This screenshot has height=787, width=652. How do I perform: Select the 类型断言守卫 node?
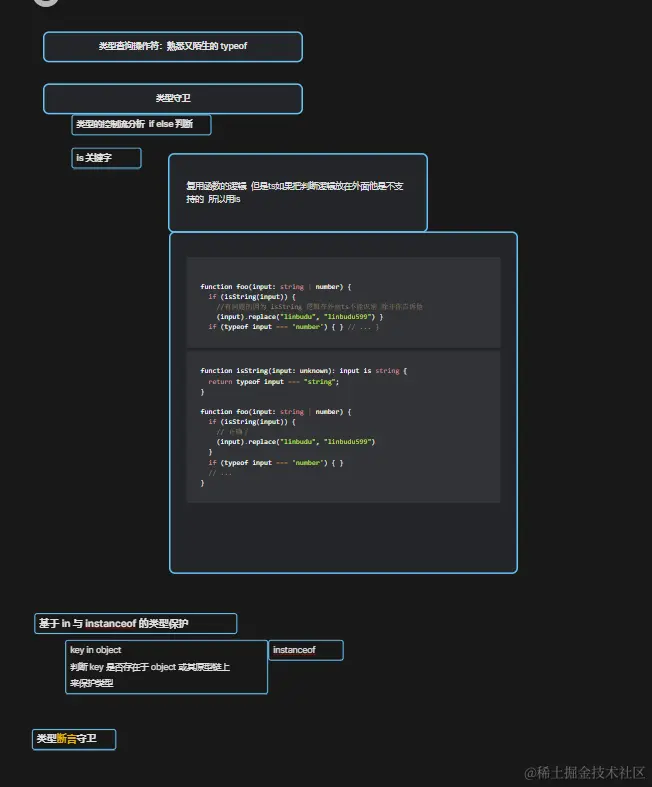click(74, 739)
